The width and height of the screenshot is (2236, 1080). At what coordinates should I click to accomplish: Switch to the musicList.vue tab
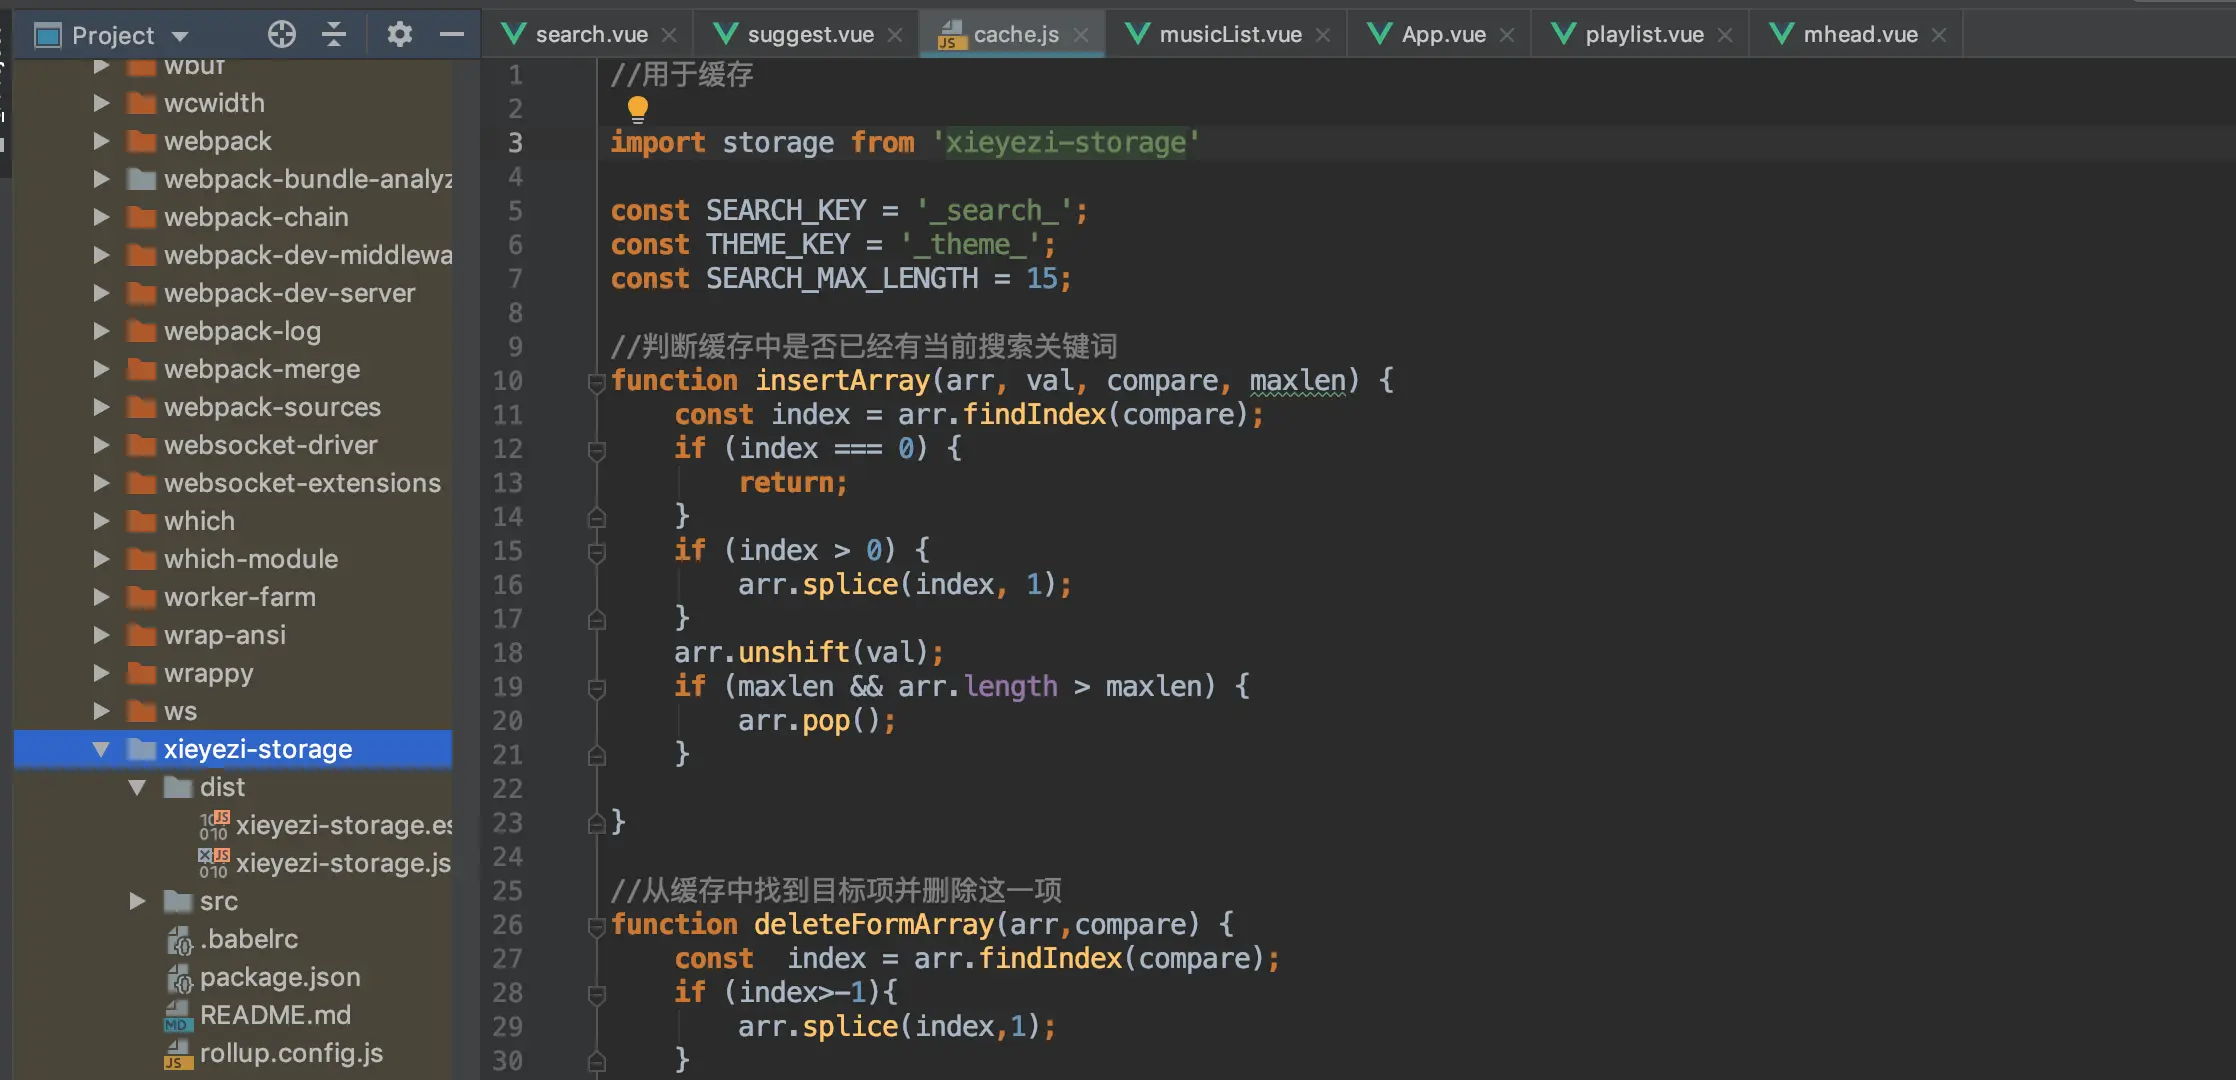(1228, 33)
